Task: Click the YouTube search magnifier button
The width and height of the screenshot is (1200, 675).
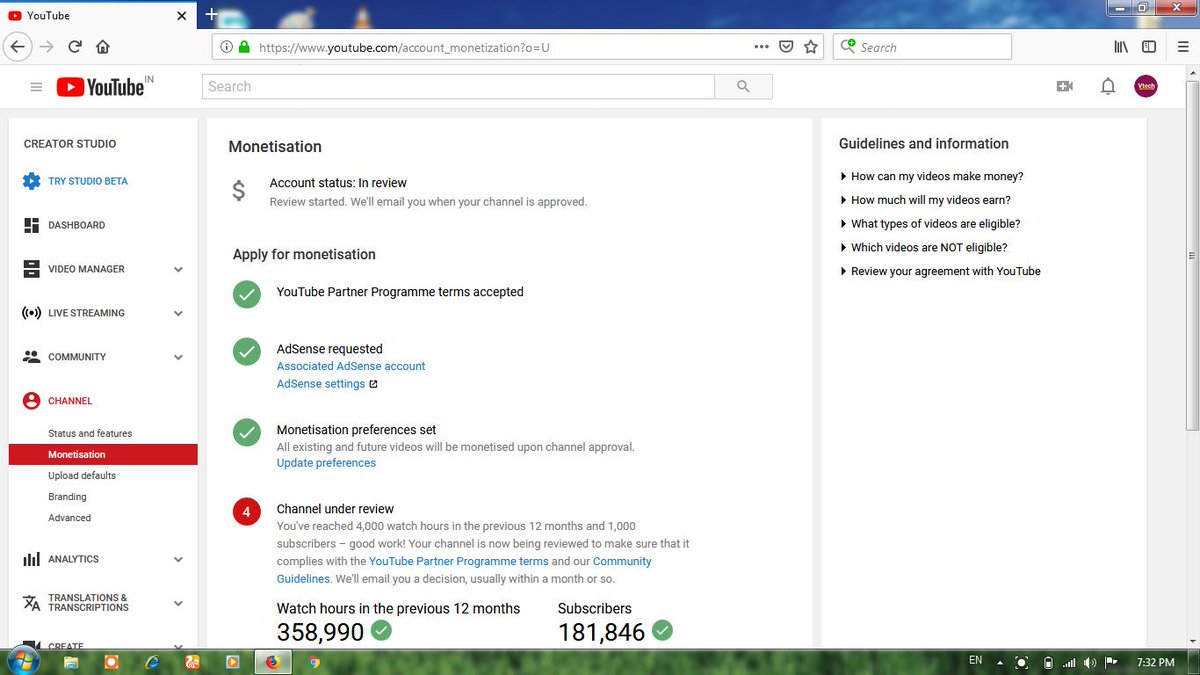Action: point(743,87)
